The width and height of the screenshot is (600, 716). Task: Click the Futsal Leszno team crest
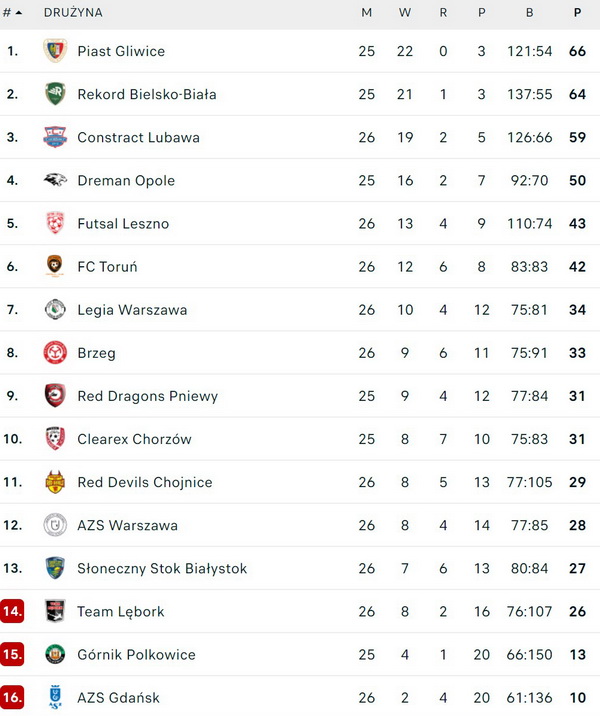[x=55, y=223]
